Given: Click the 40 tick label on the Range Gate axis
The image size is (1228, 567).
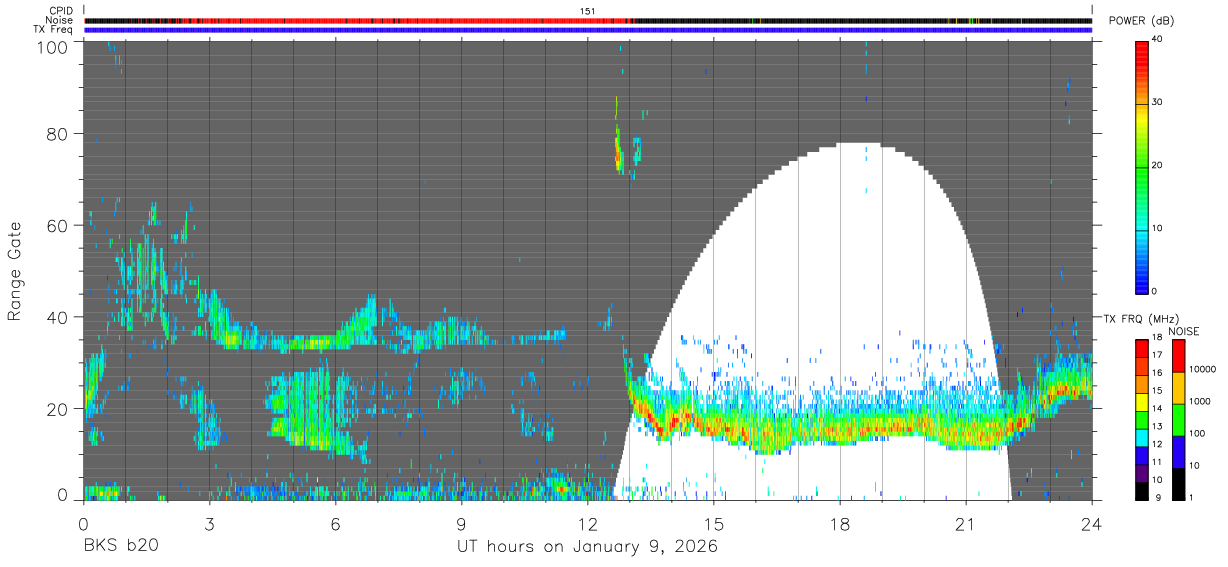Looking at the screenshot, I should (58, 317).
